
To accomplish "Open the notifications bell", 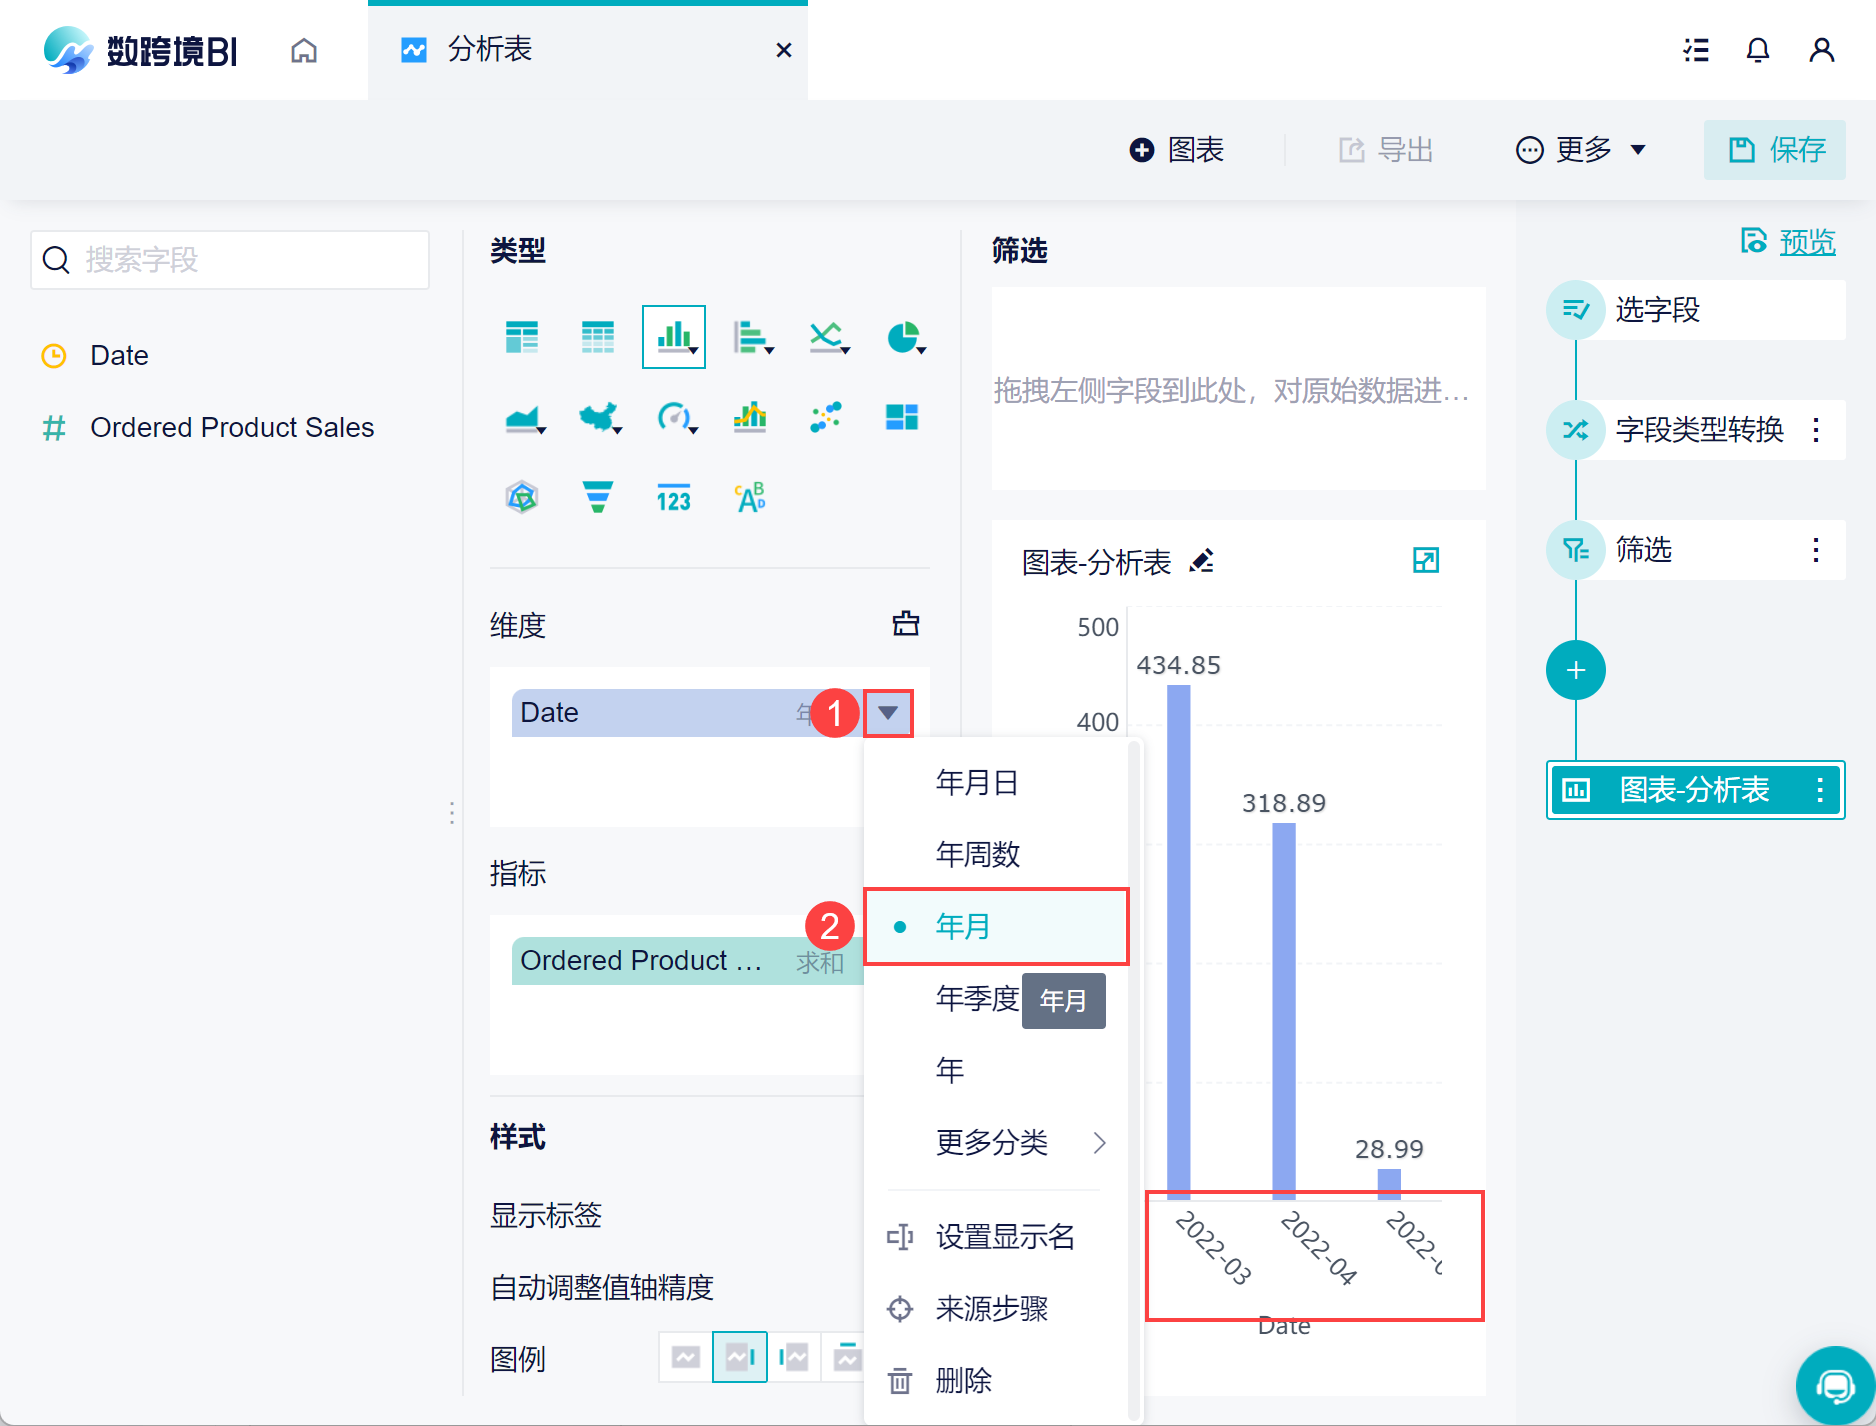I will (x=1758, y=50).
